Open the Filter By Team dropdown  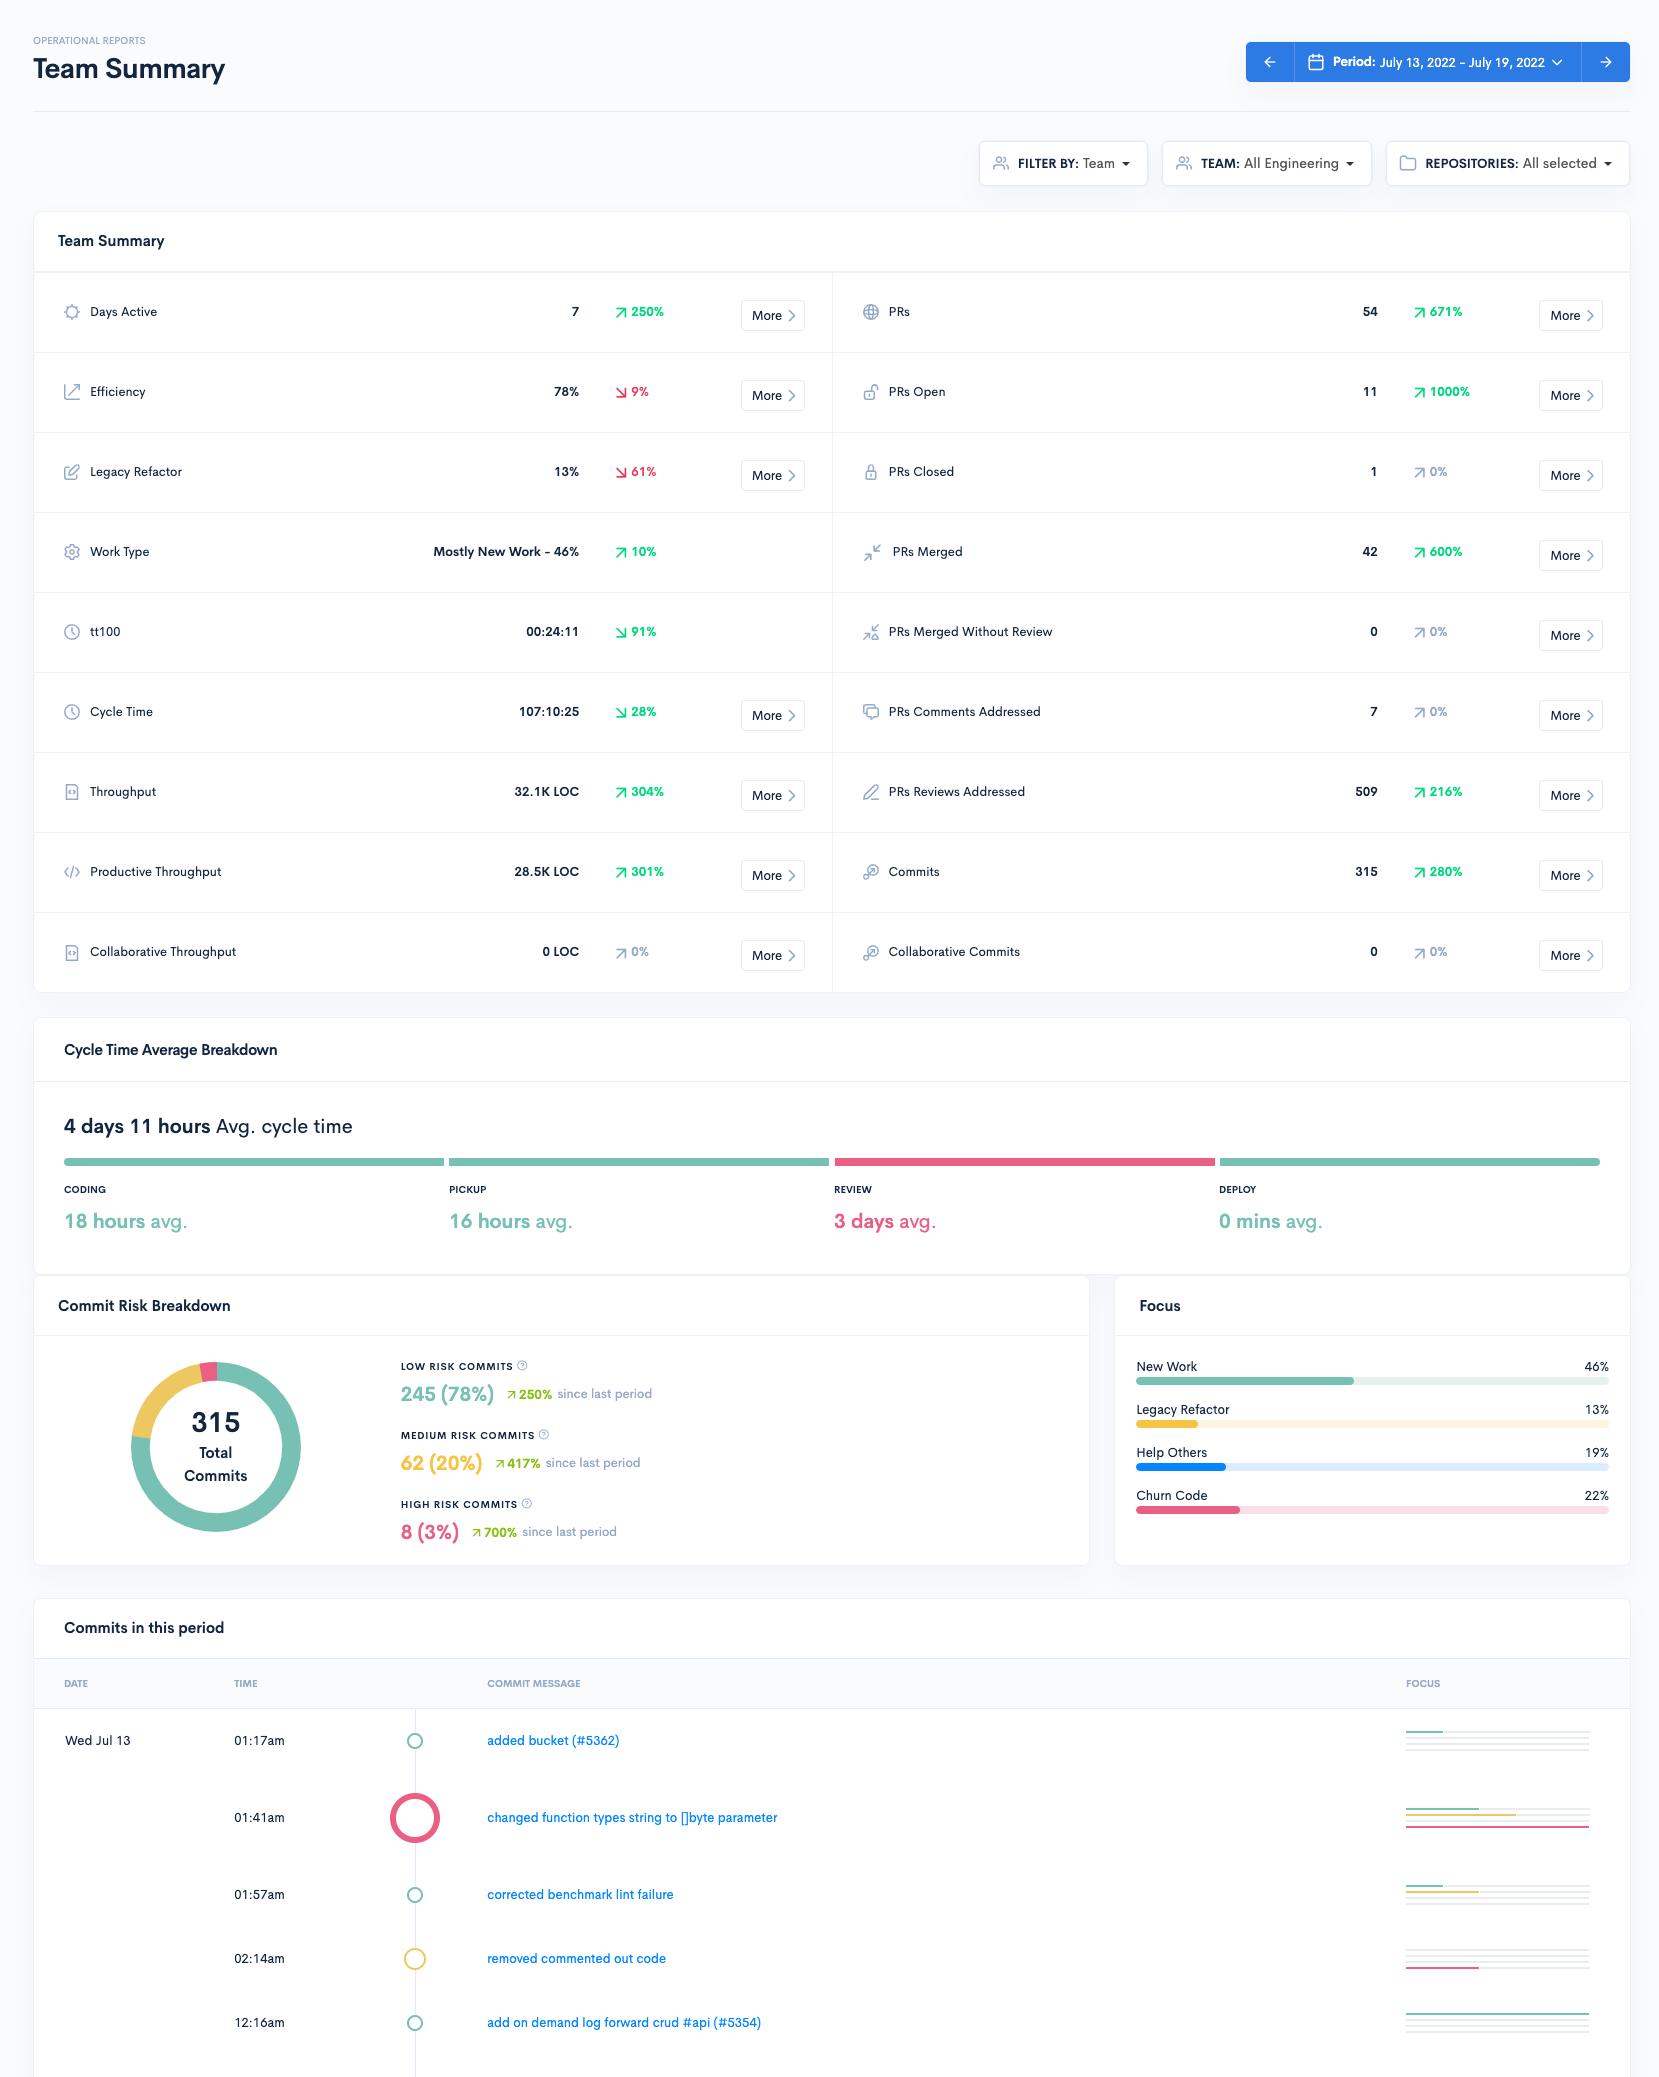[x=1063, y=163]
